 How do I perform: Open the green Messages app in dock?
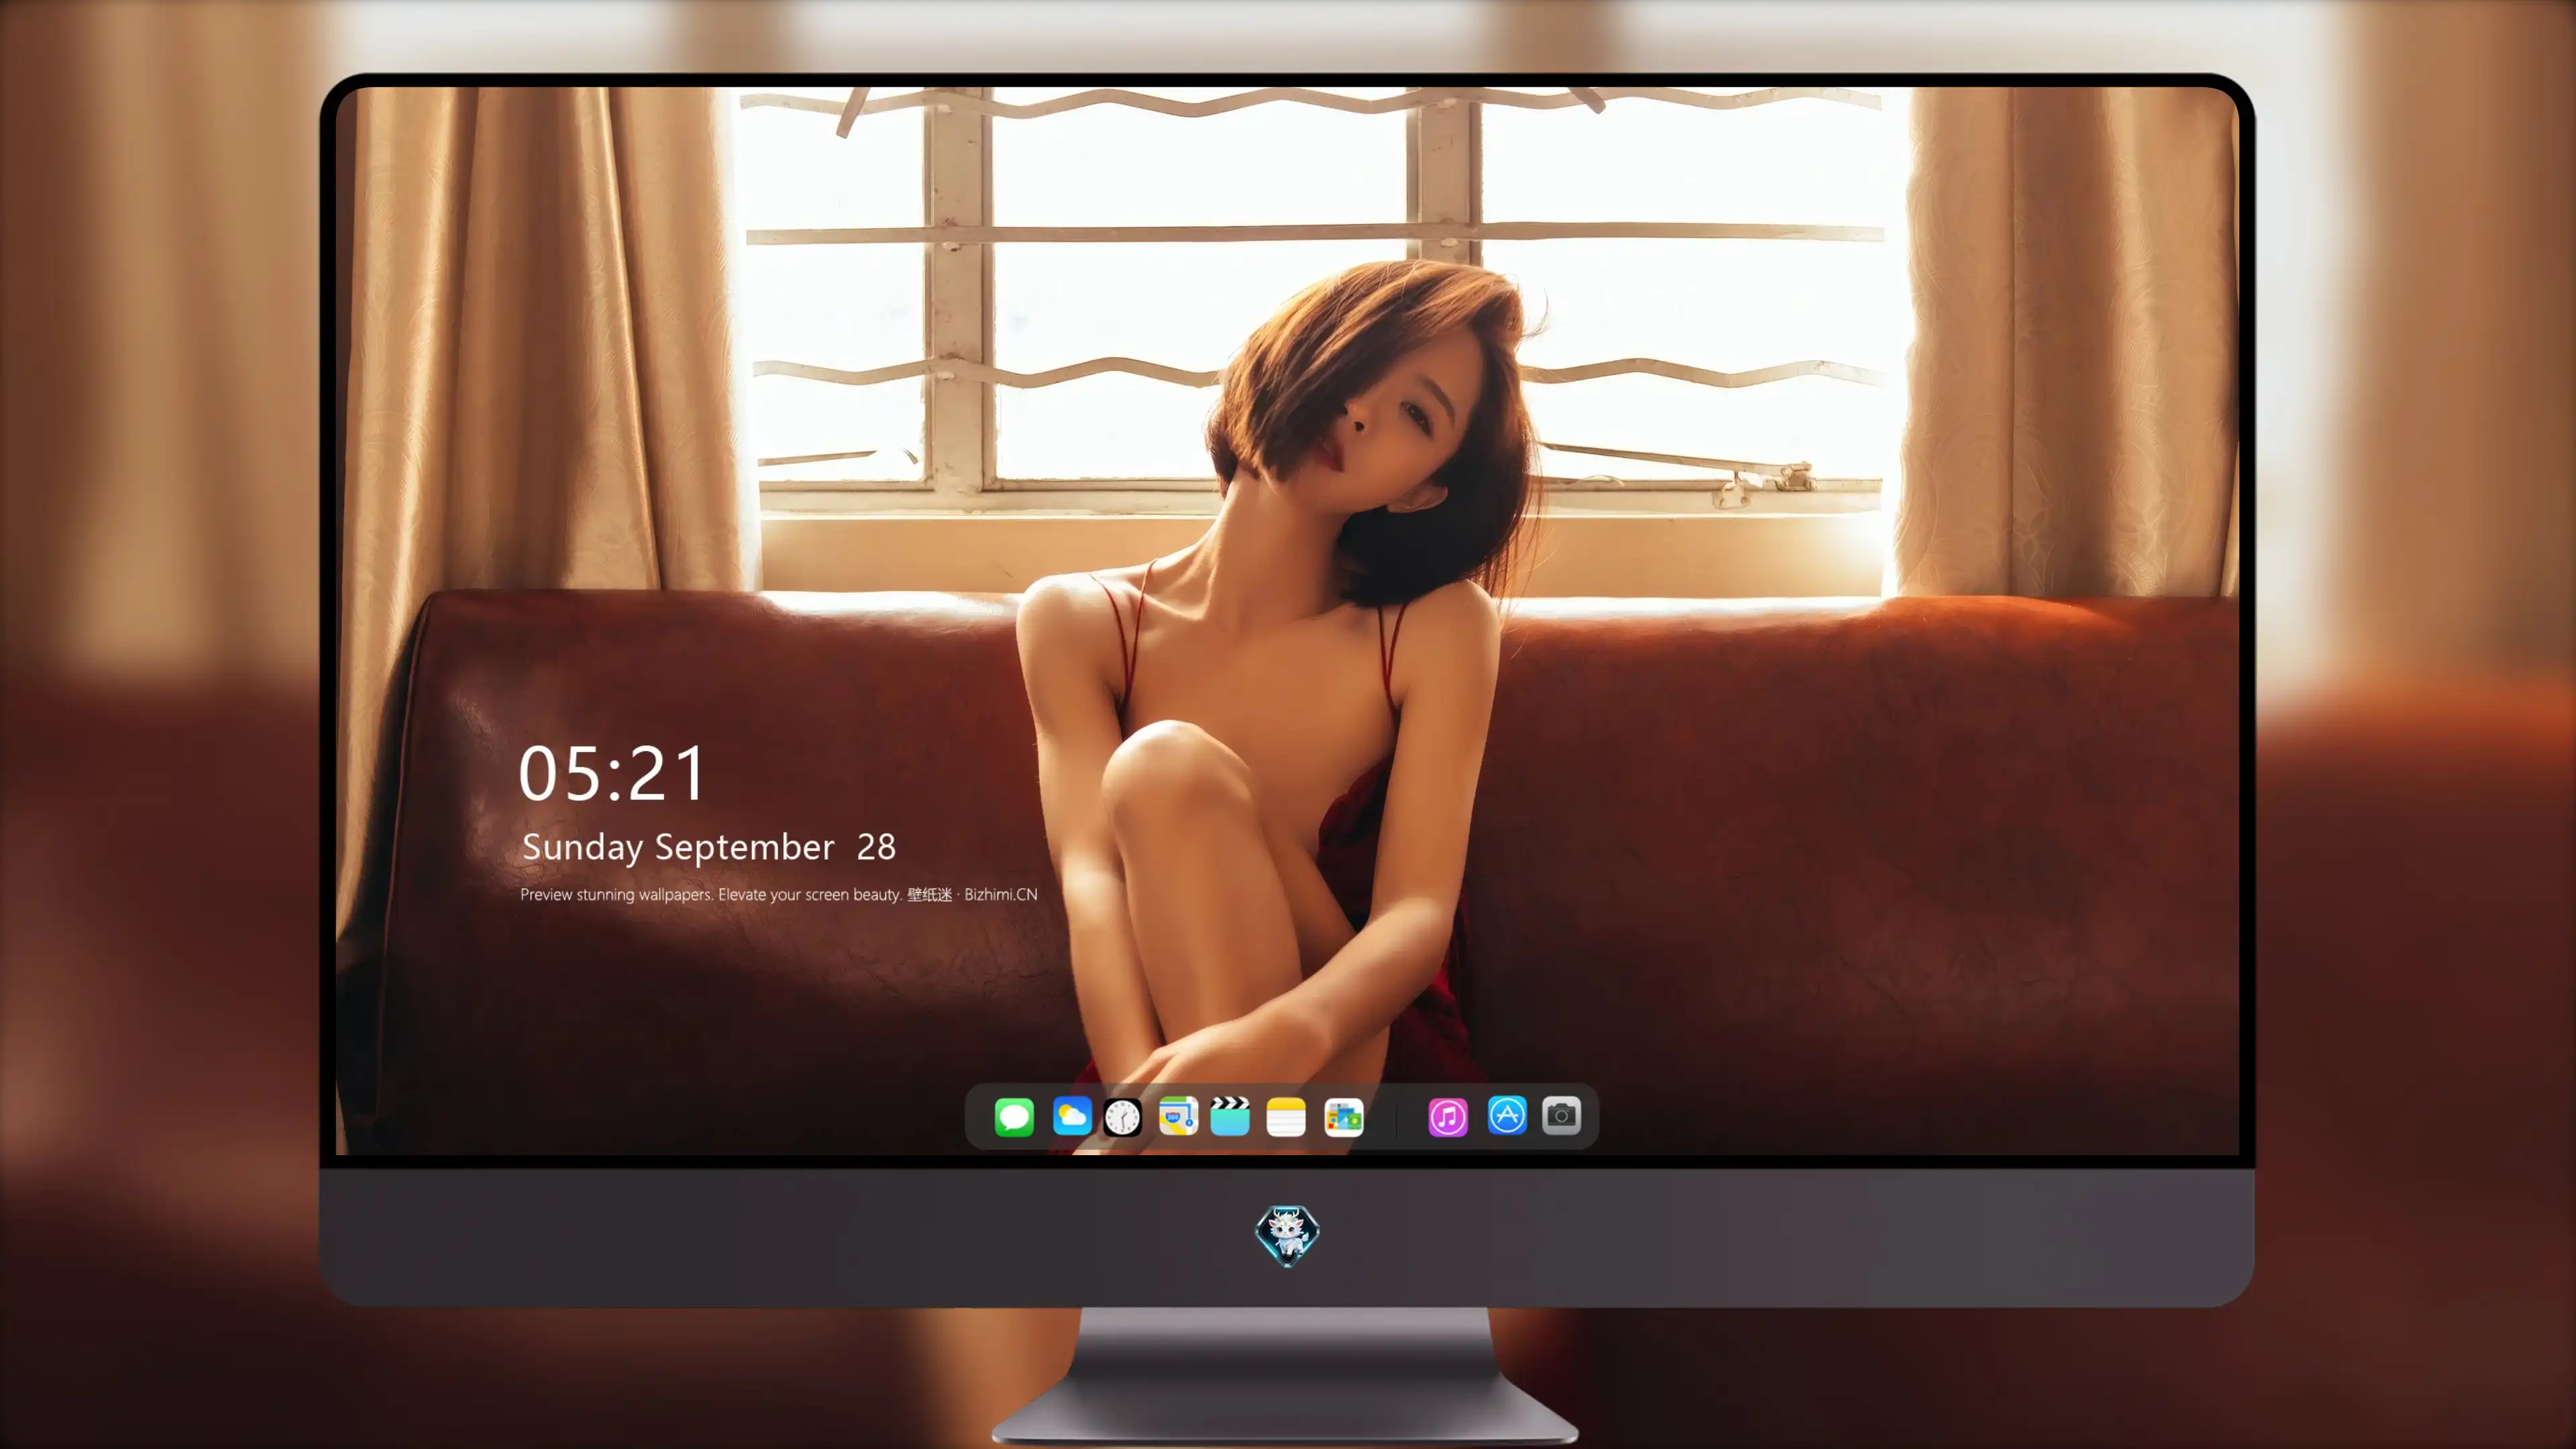pos(1014,1116)
